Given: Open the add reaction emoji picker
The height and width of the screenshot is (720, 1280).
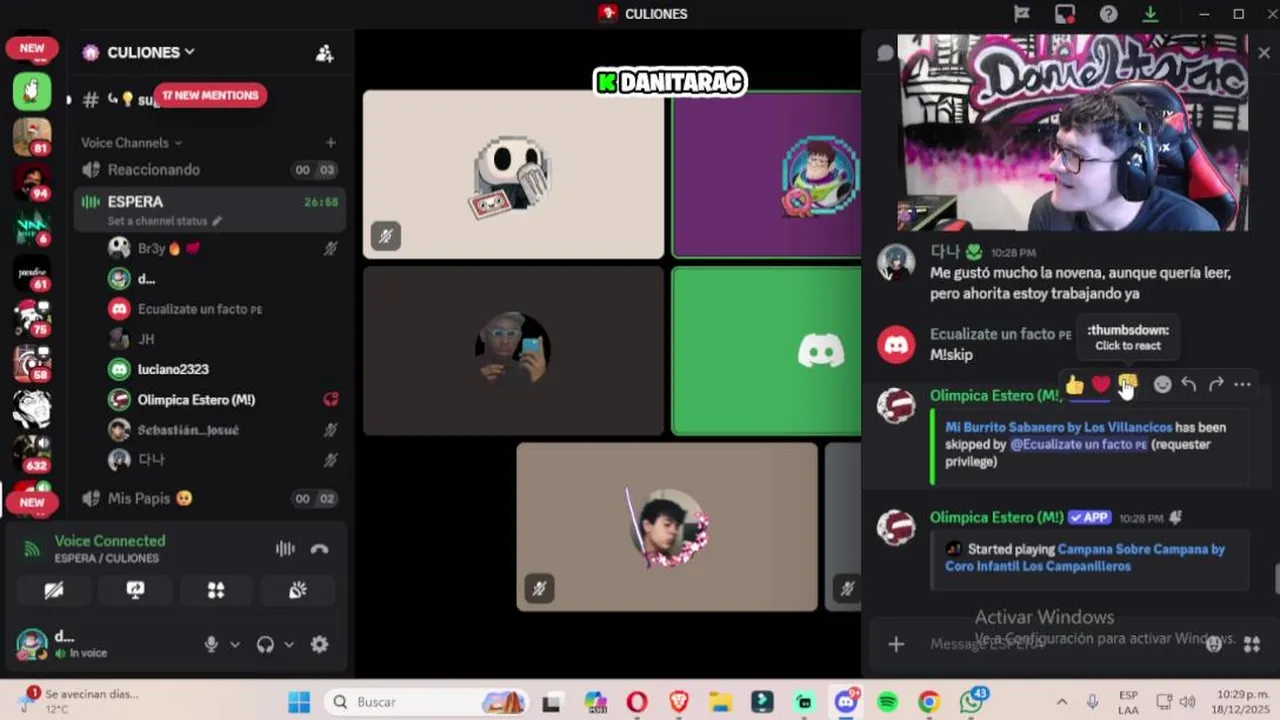Looking at the screenshot, I should tap(1162, 385).
